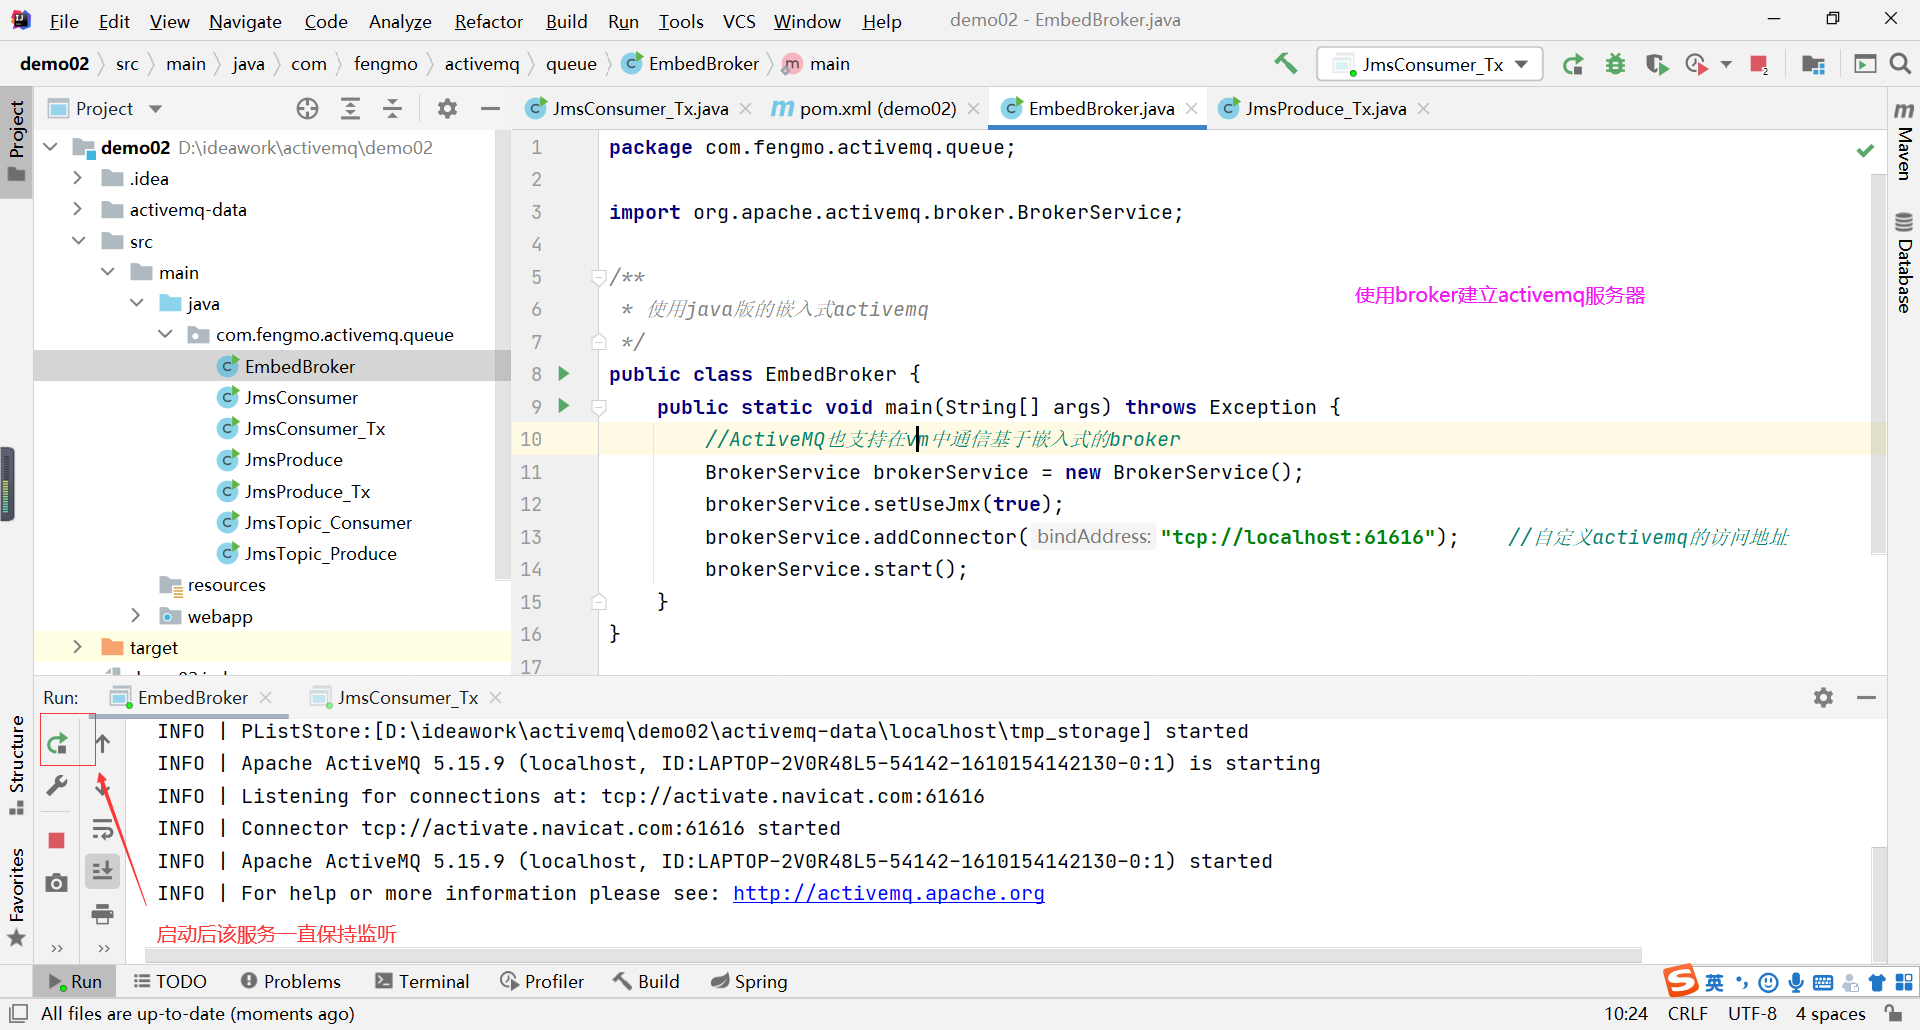Screen dimensions: 1920x1030
Task: Open the Problems tool window
Action: coord(290,982)
